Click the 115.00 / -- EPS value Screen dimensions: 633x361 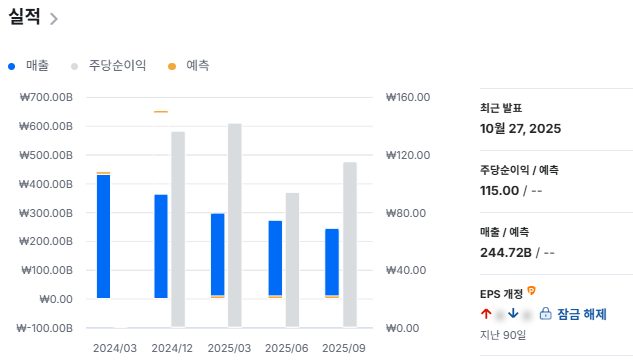(511, 191)
